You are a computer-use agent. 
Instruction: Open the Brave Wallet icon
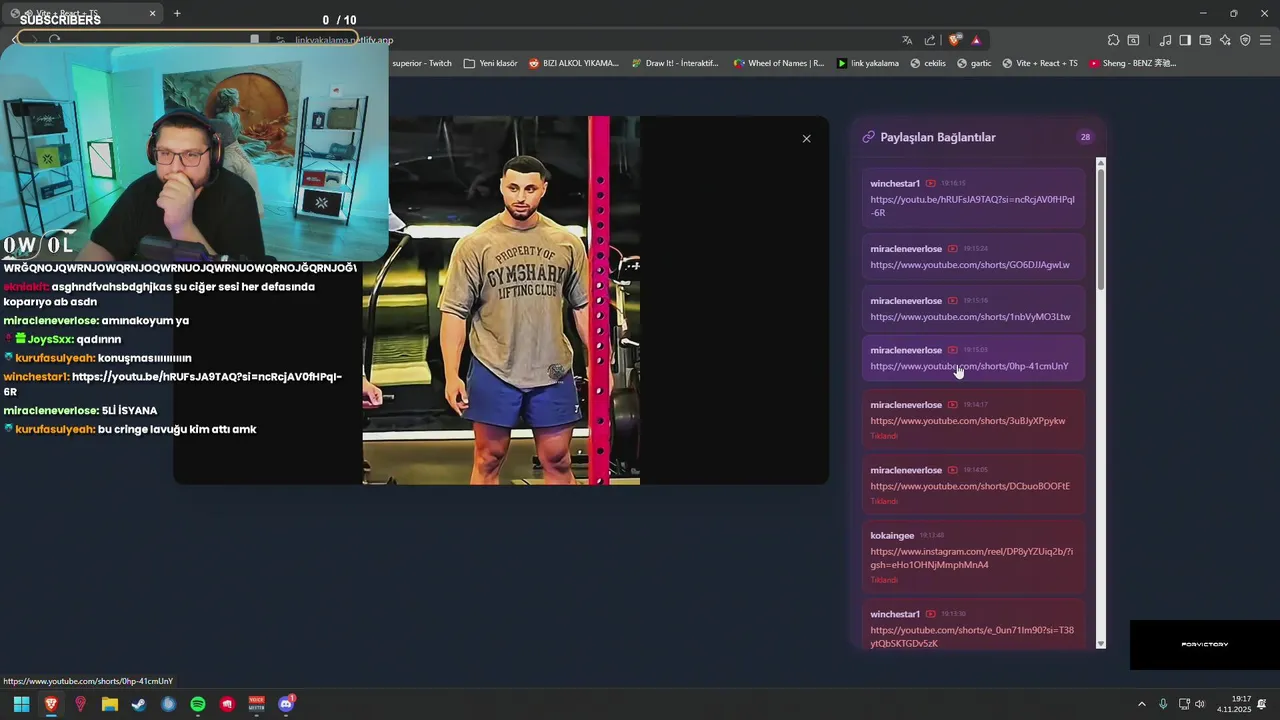[x=1205, y=40]
